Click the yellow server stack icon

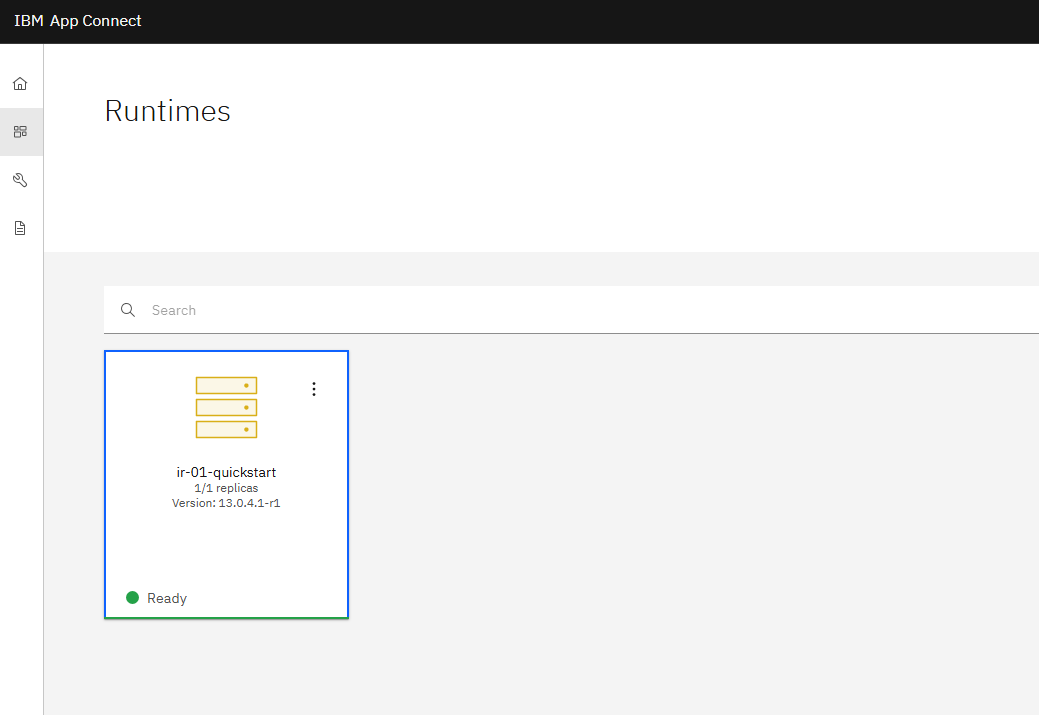point(226,408)
